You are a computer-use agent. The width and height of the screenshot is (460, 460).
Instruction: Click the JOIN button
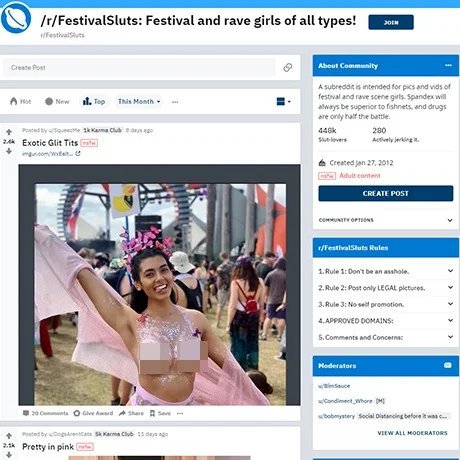pos(391,22)
